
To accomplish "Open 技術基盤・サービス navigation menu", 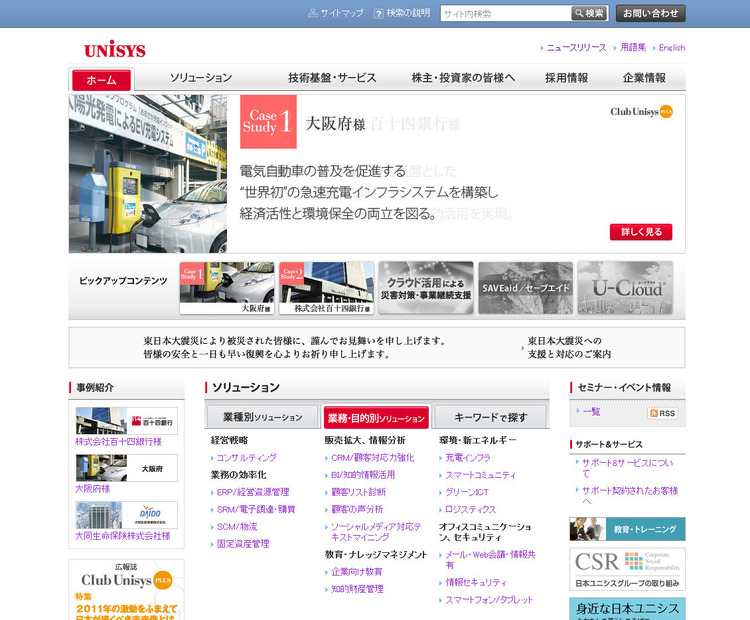I will pyautogui.click(x=332, y=78).
